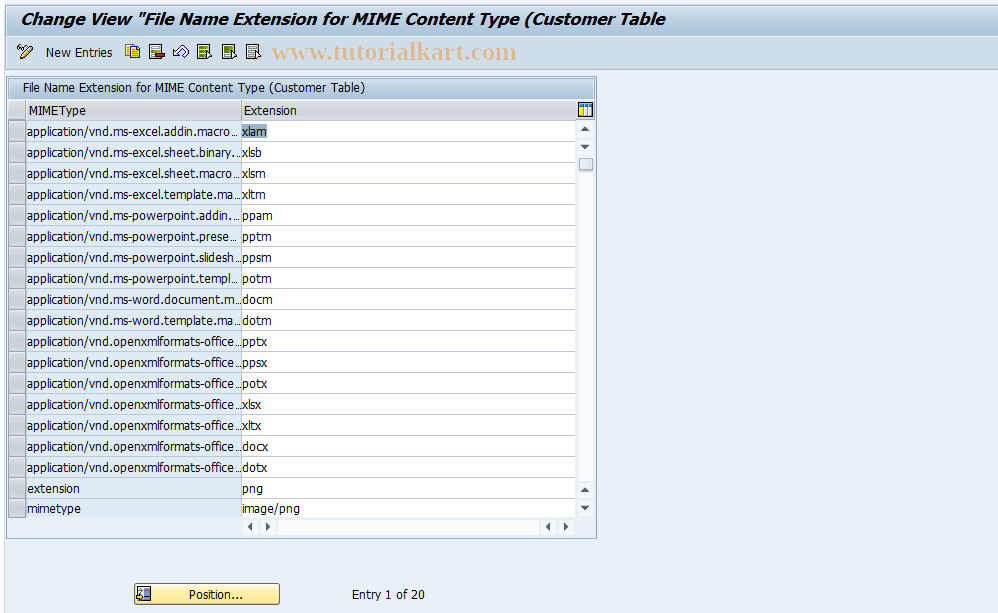Click the docx extension field
This screenshot has width=998, height=613.
(x=408, y=446)
